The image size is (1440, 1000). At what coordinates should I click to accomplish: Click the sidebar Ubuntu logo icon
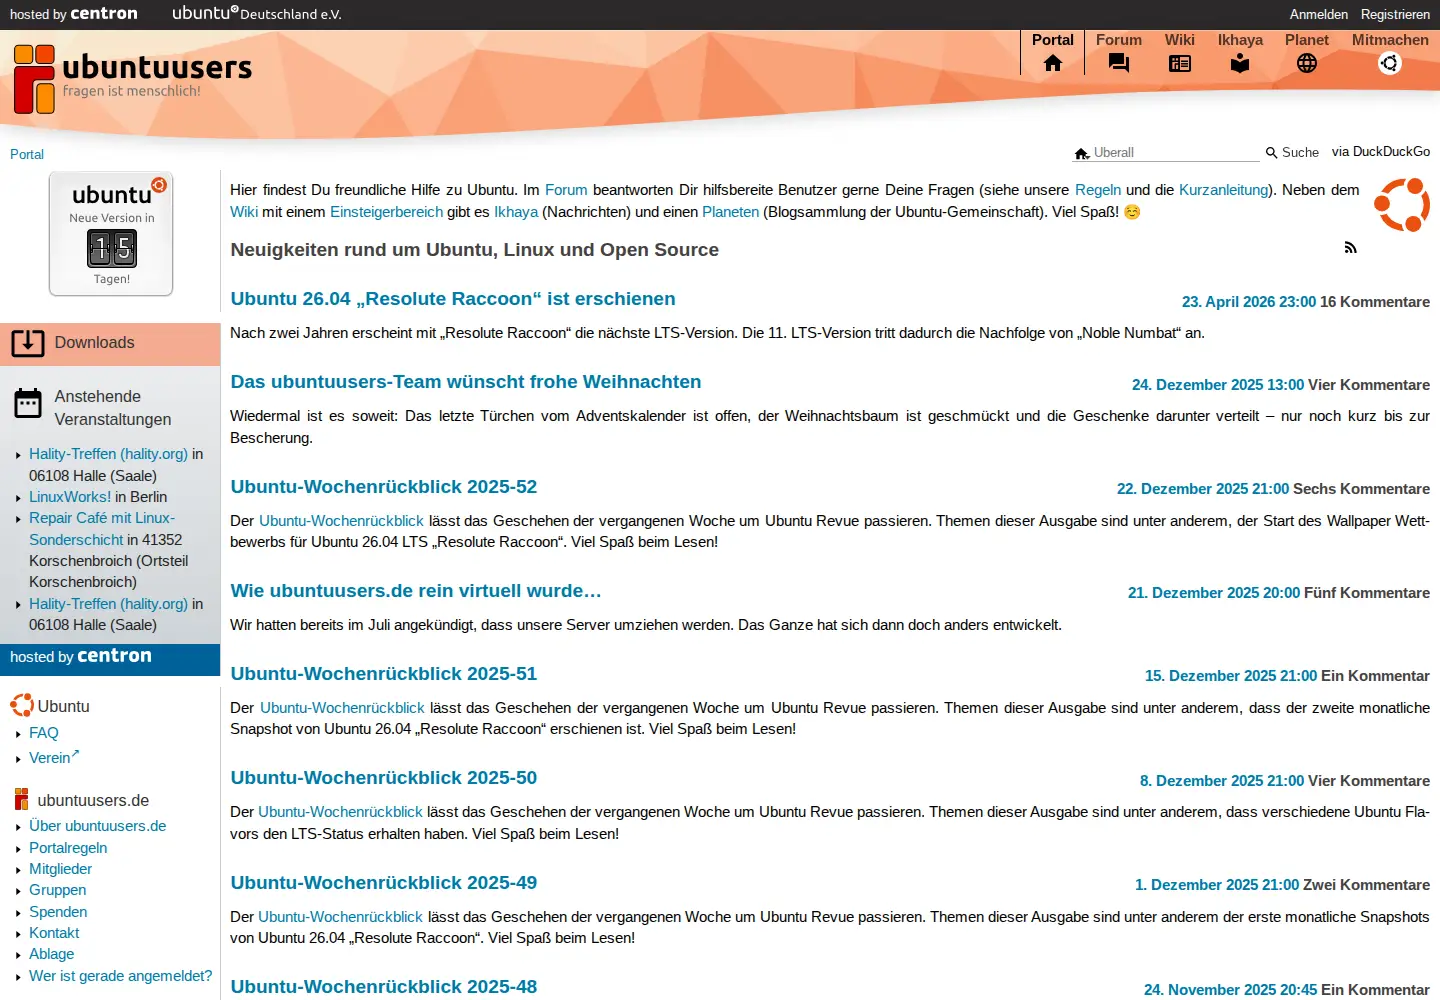[22, 705]
